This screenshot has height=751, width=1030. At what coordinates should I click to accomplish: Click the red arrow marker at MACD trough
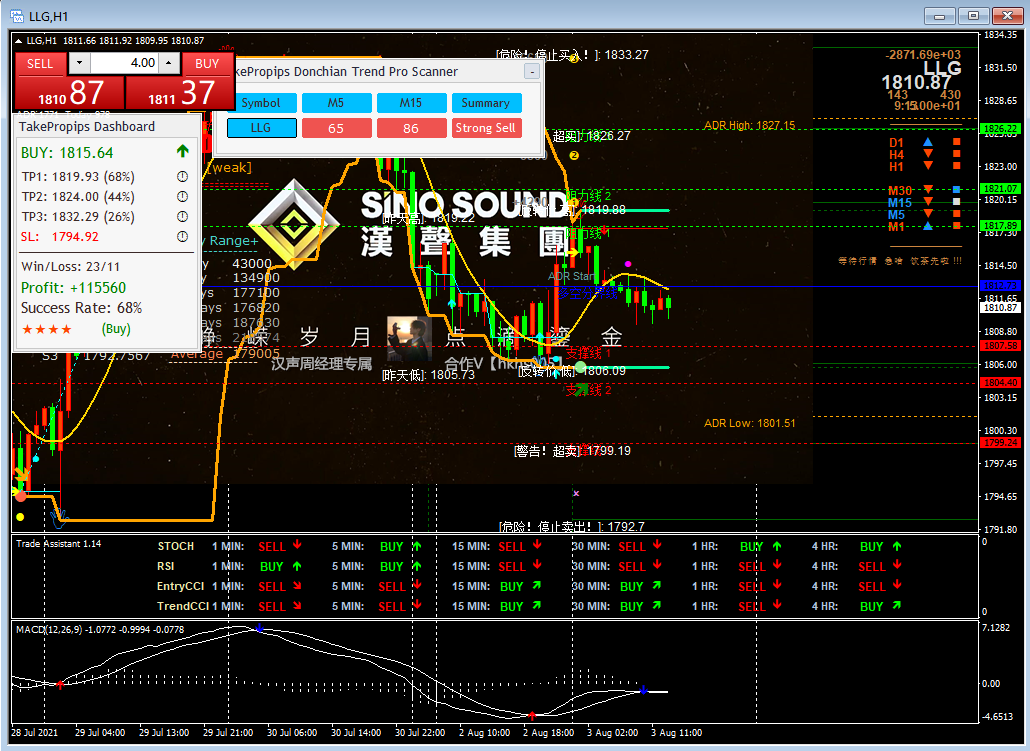click(x=532, y=715)
